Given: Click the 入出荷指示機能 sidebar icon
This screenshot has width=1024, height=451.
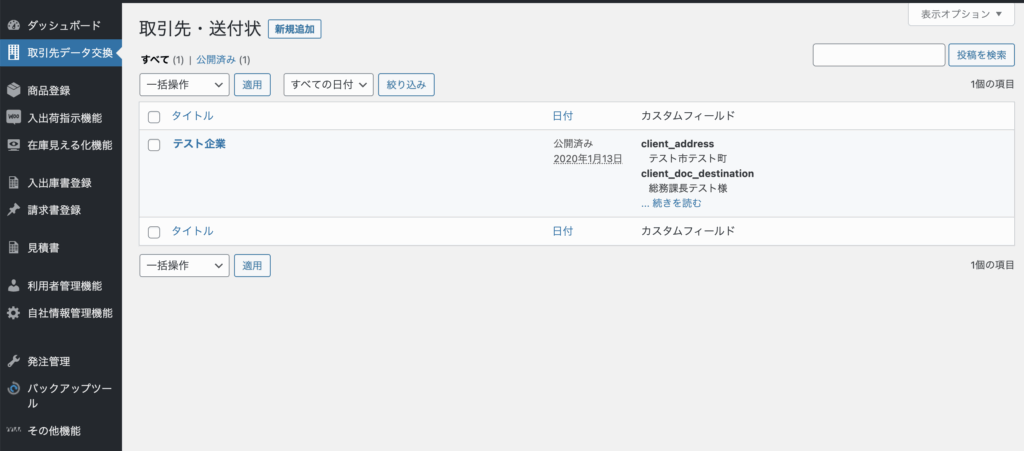Looking at the screenshot, I should [x=13, y=118].
